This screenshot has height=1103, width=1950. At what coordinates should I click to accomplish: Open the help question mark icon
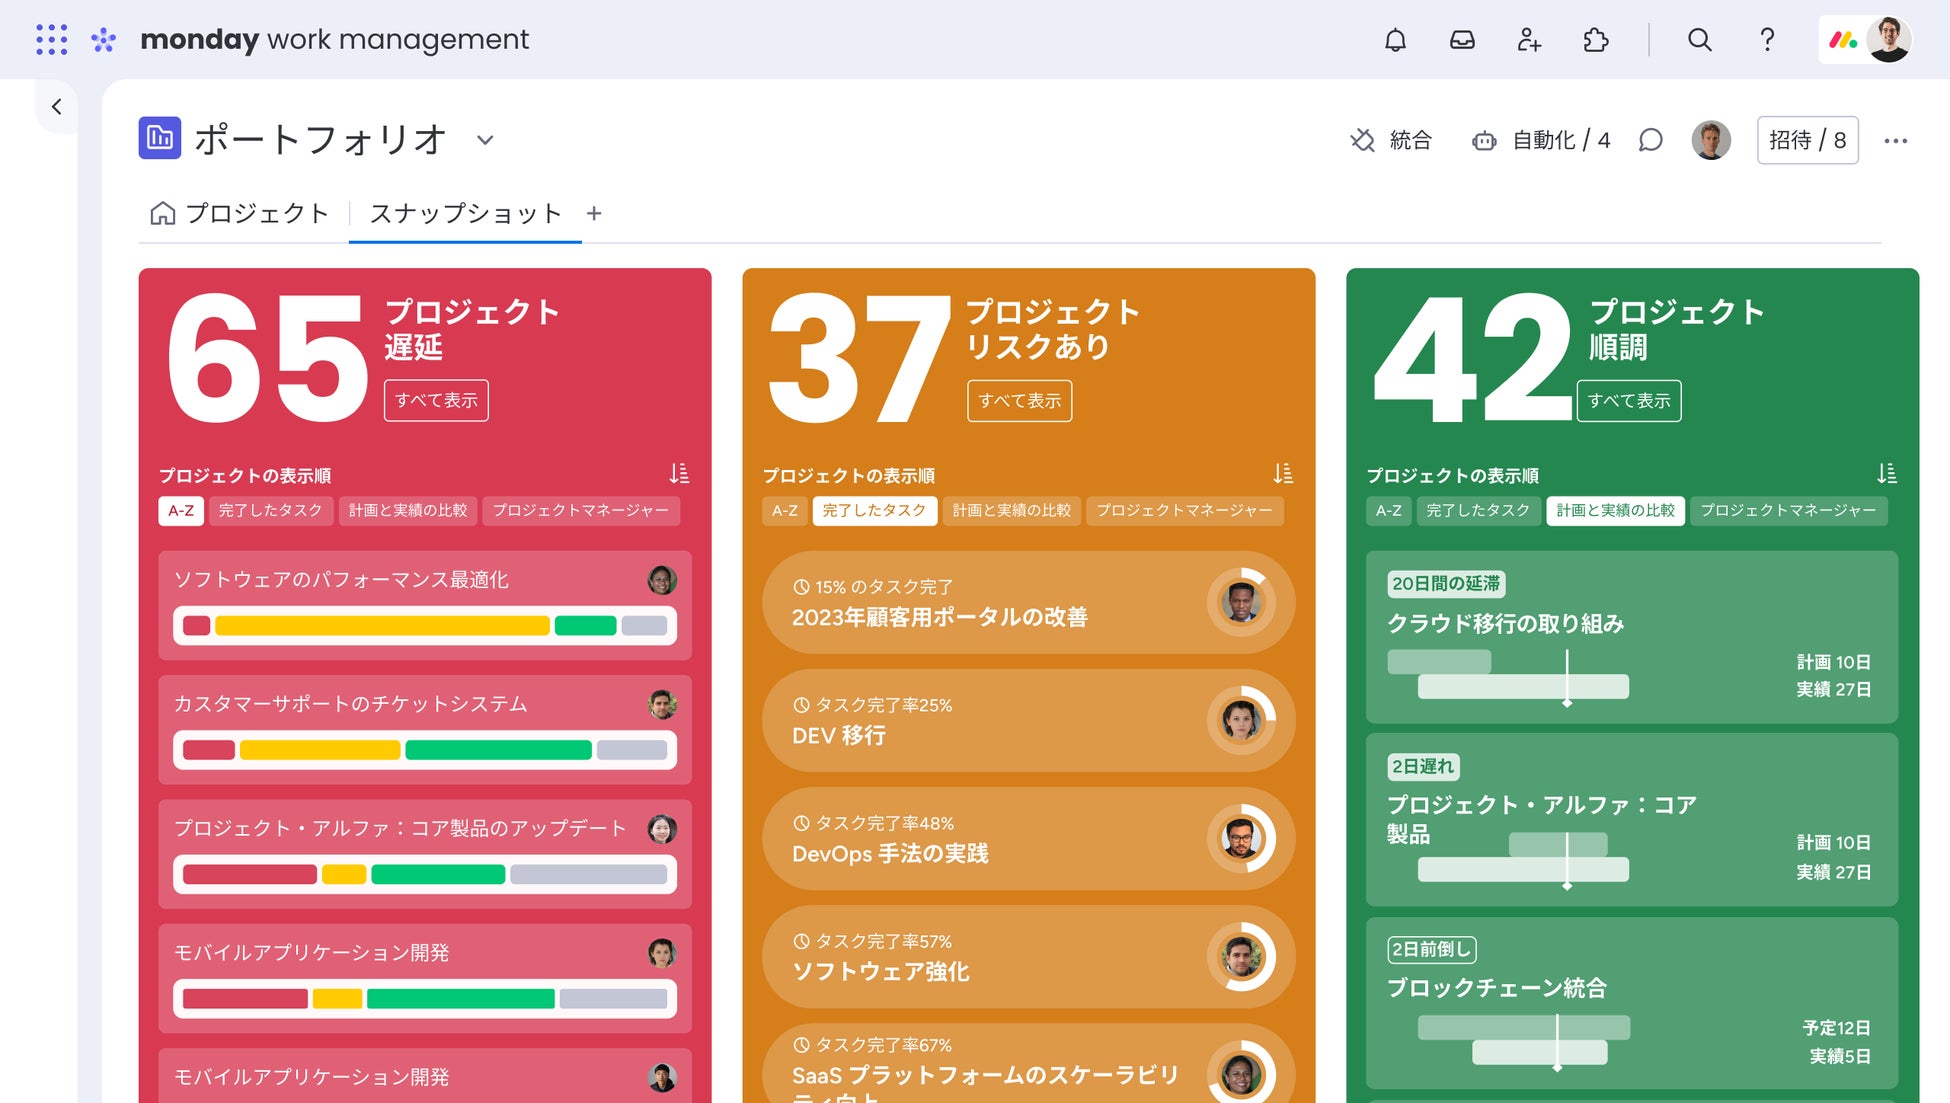pos(1767,40)
